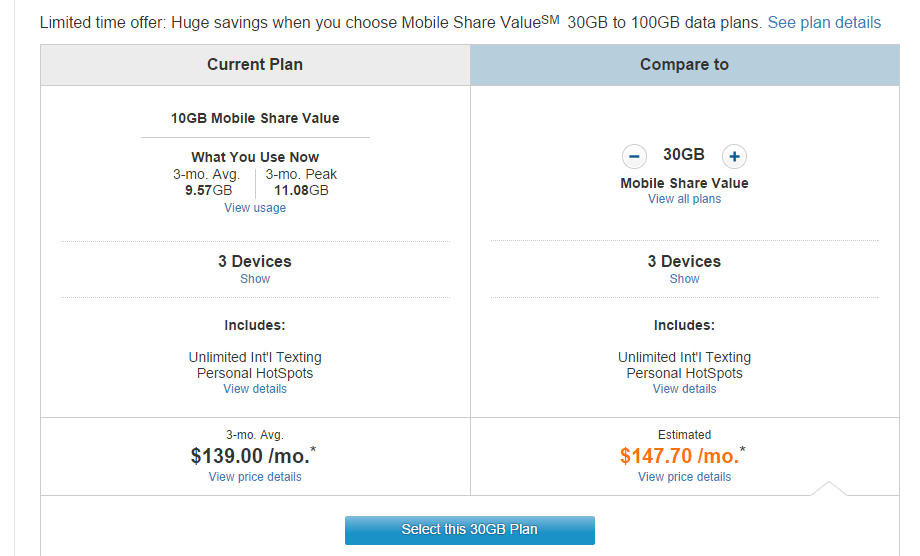Select the Current Plan column header

(x=255, y=65)
